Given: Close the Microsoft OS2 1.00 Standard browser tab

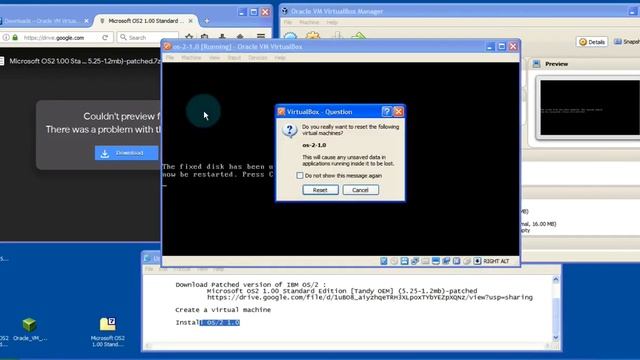Looking at the screenshot, I should coord(192,21).
